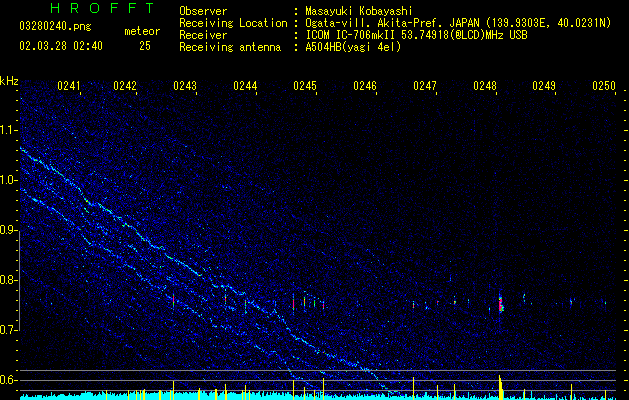Click the 0246 time marker

pos(365,86)
